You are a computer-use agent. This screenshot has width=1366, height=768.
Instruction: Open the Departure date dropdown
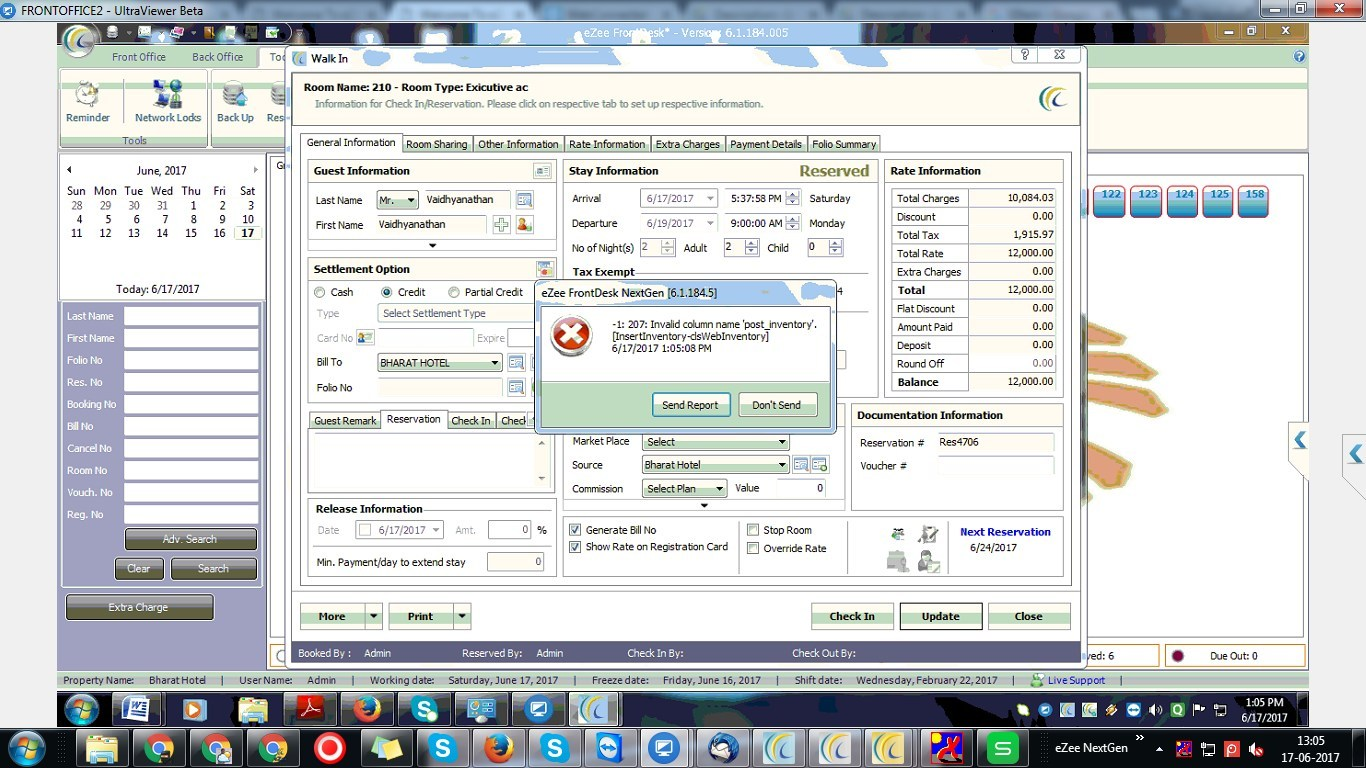pos(710,224)
